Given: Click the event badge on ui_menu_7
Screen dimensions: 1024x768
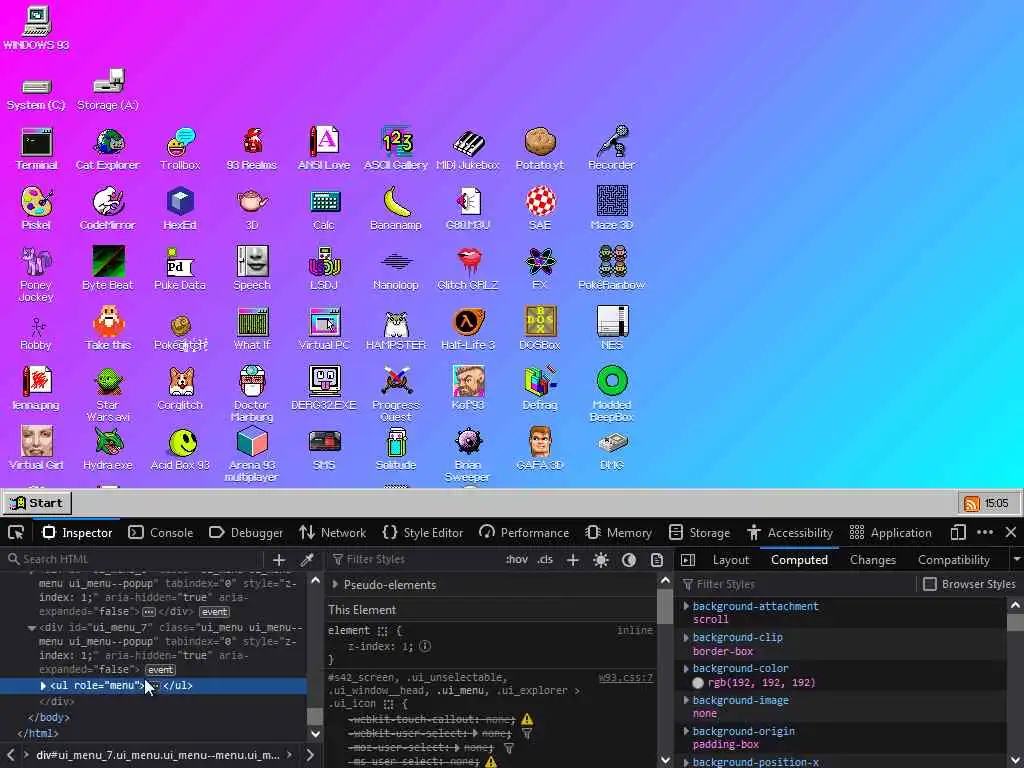Looking at the screenshot, I should coord(160,670).
